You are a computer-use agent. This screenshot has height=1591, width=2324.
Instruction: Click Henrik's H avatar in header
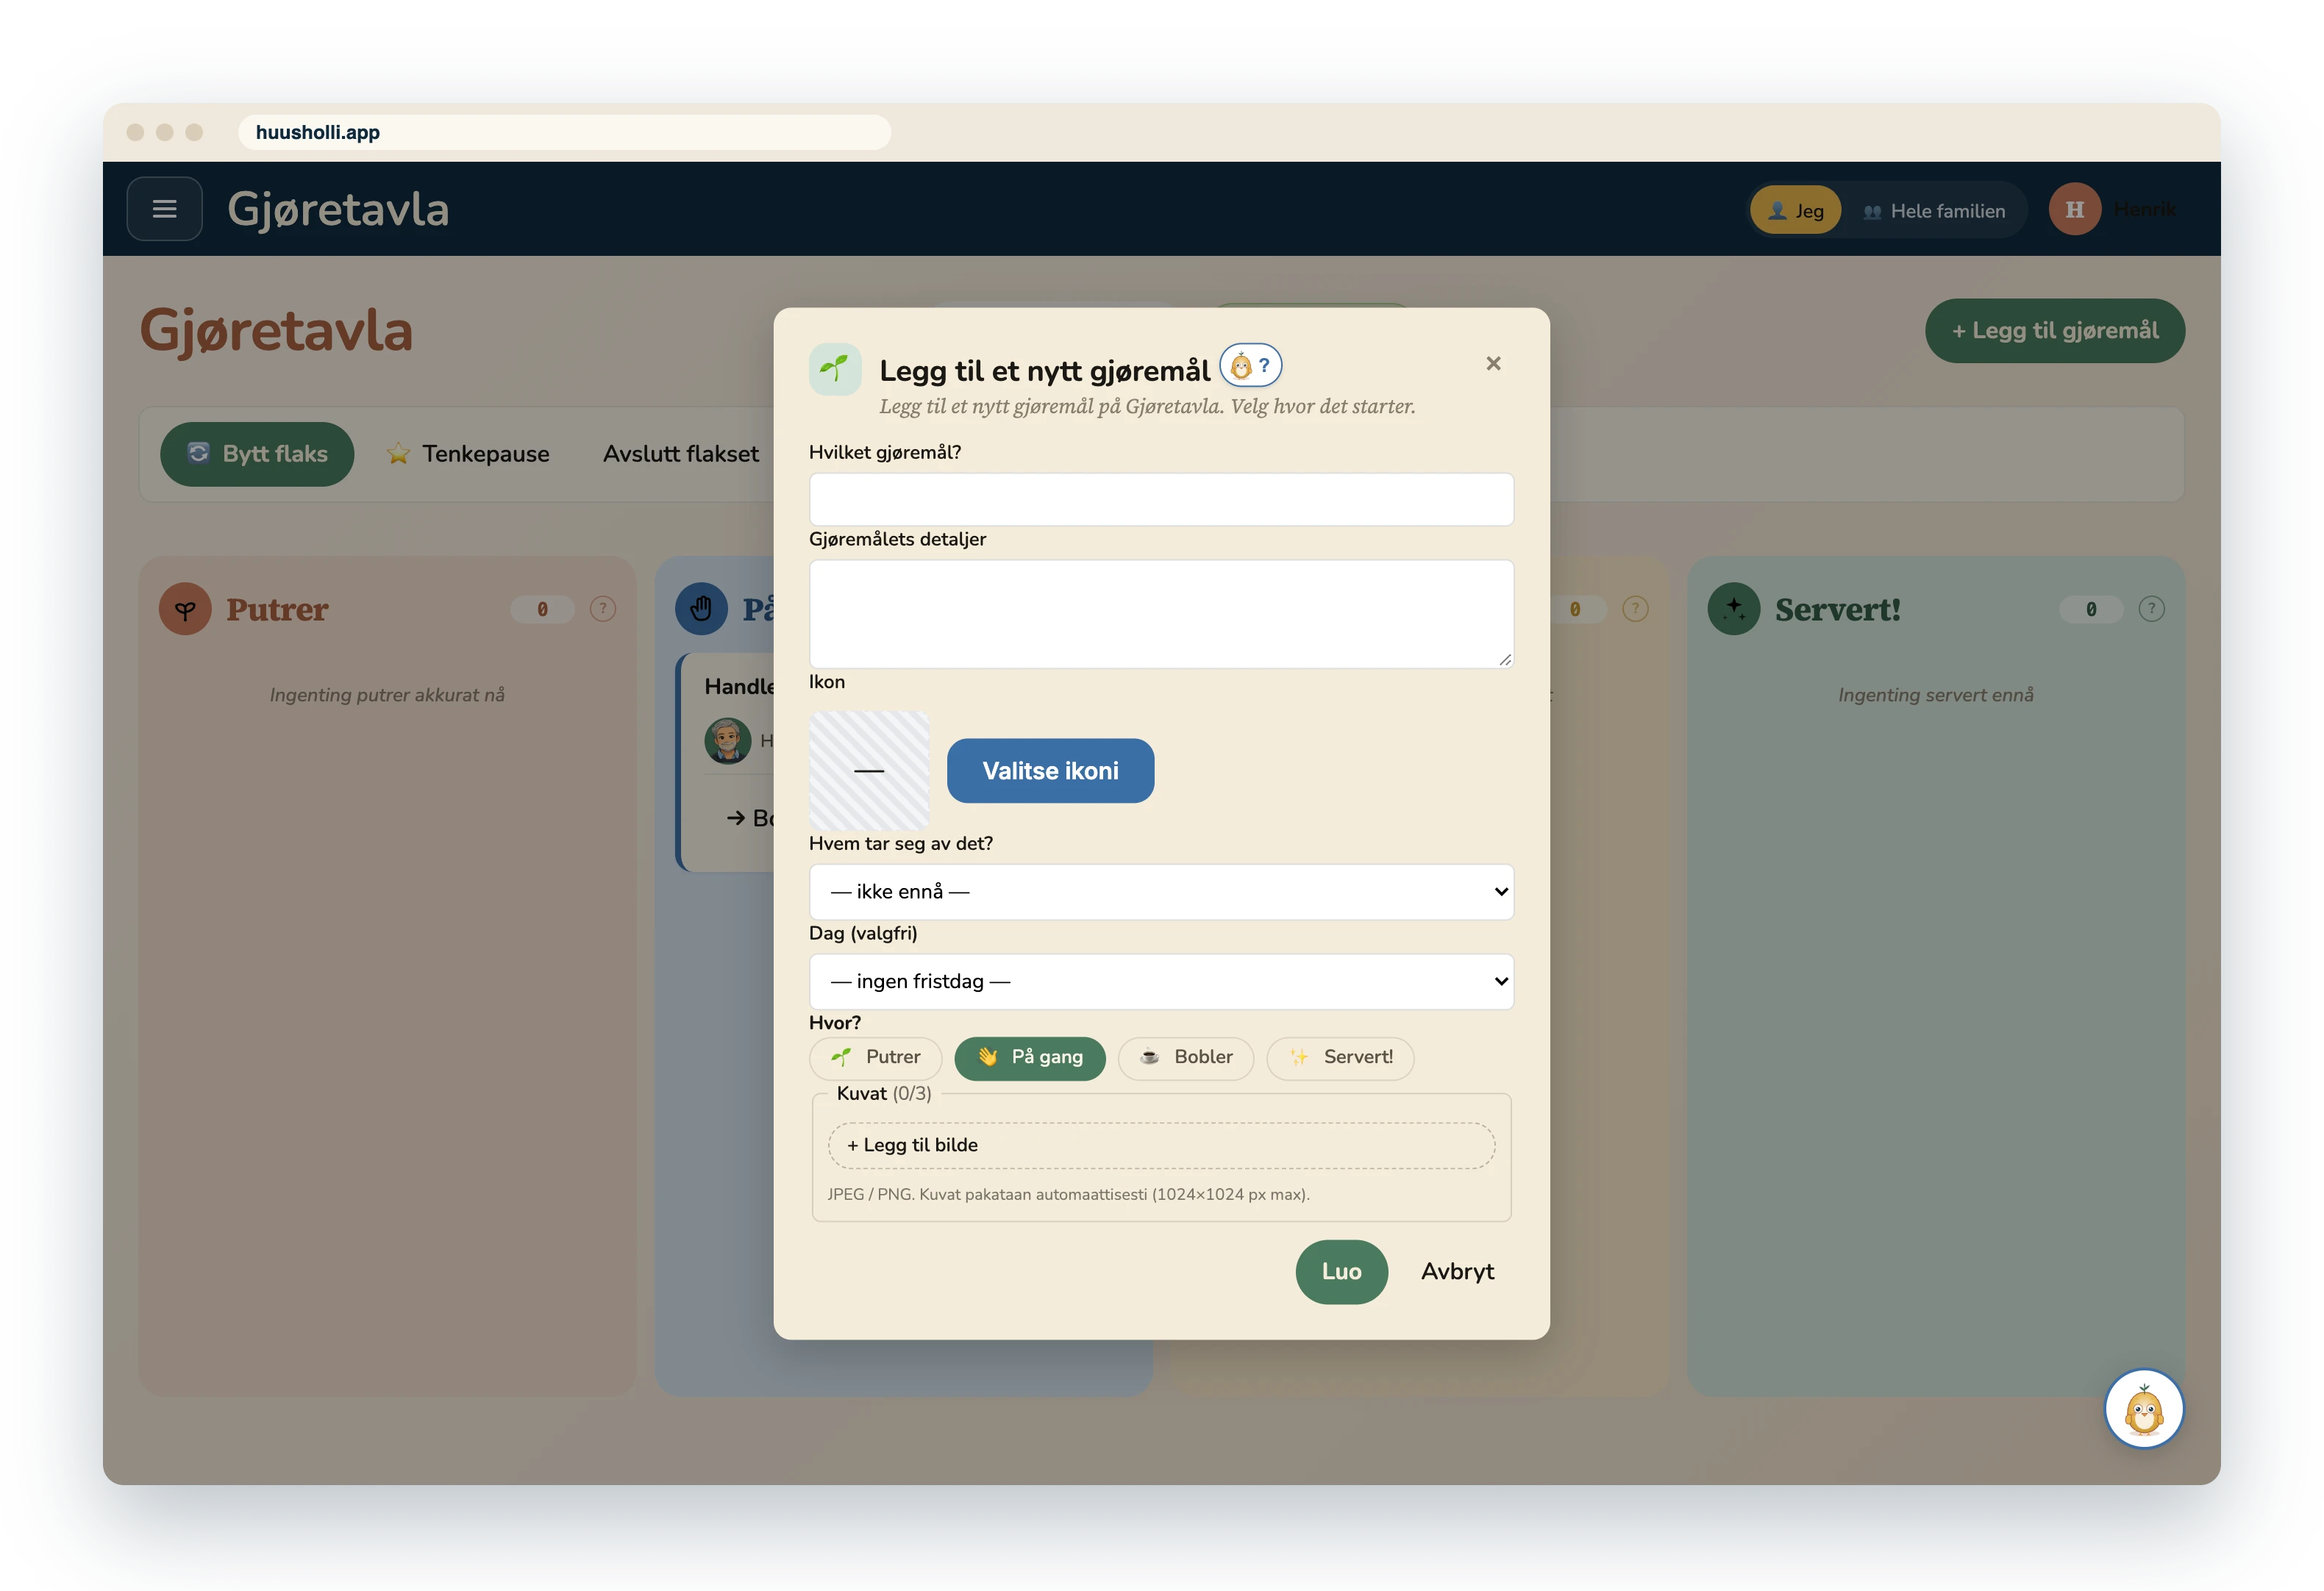(2074, 210)
